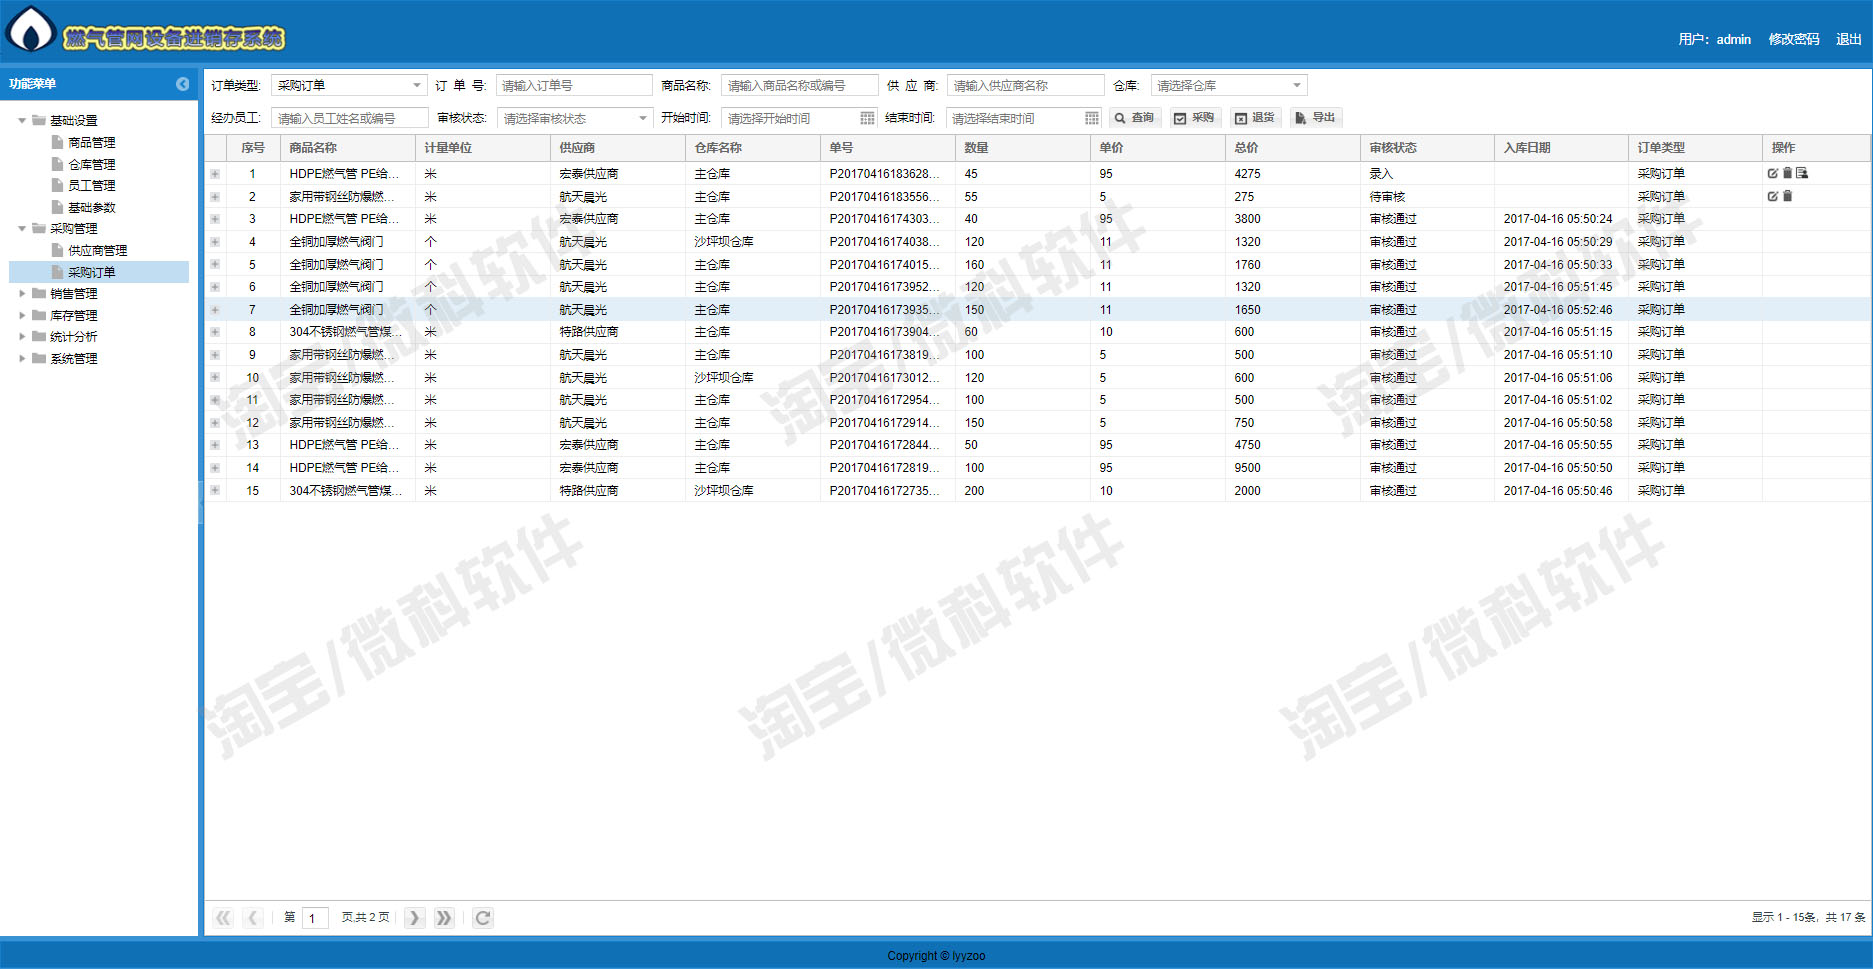Open 商品管理 in the menu tree
Screen dimensions: 1873x969
(x=91, y=142)
